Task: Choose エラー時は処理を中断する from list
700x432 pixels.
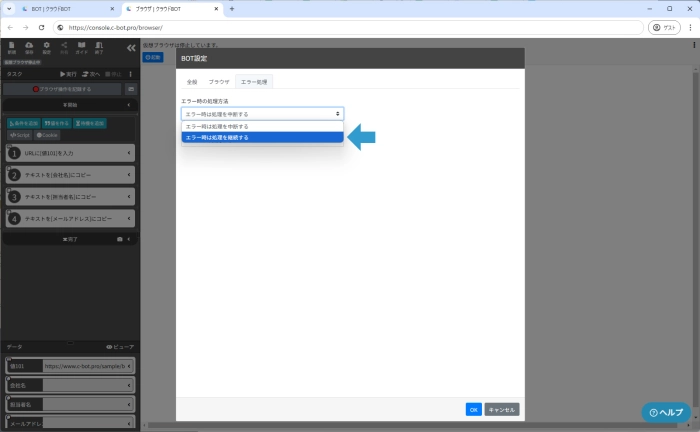Action: [262, 127]
